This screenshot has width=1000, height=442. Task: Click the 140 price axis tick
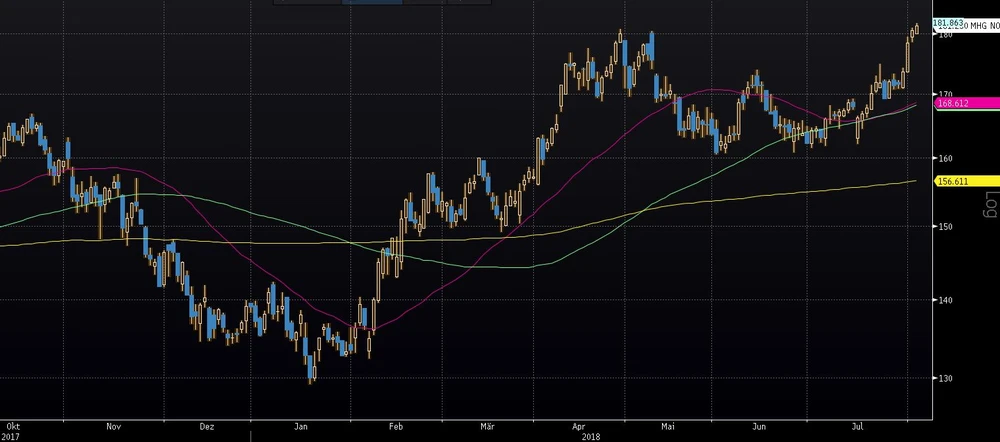click(x=944, y=300)
